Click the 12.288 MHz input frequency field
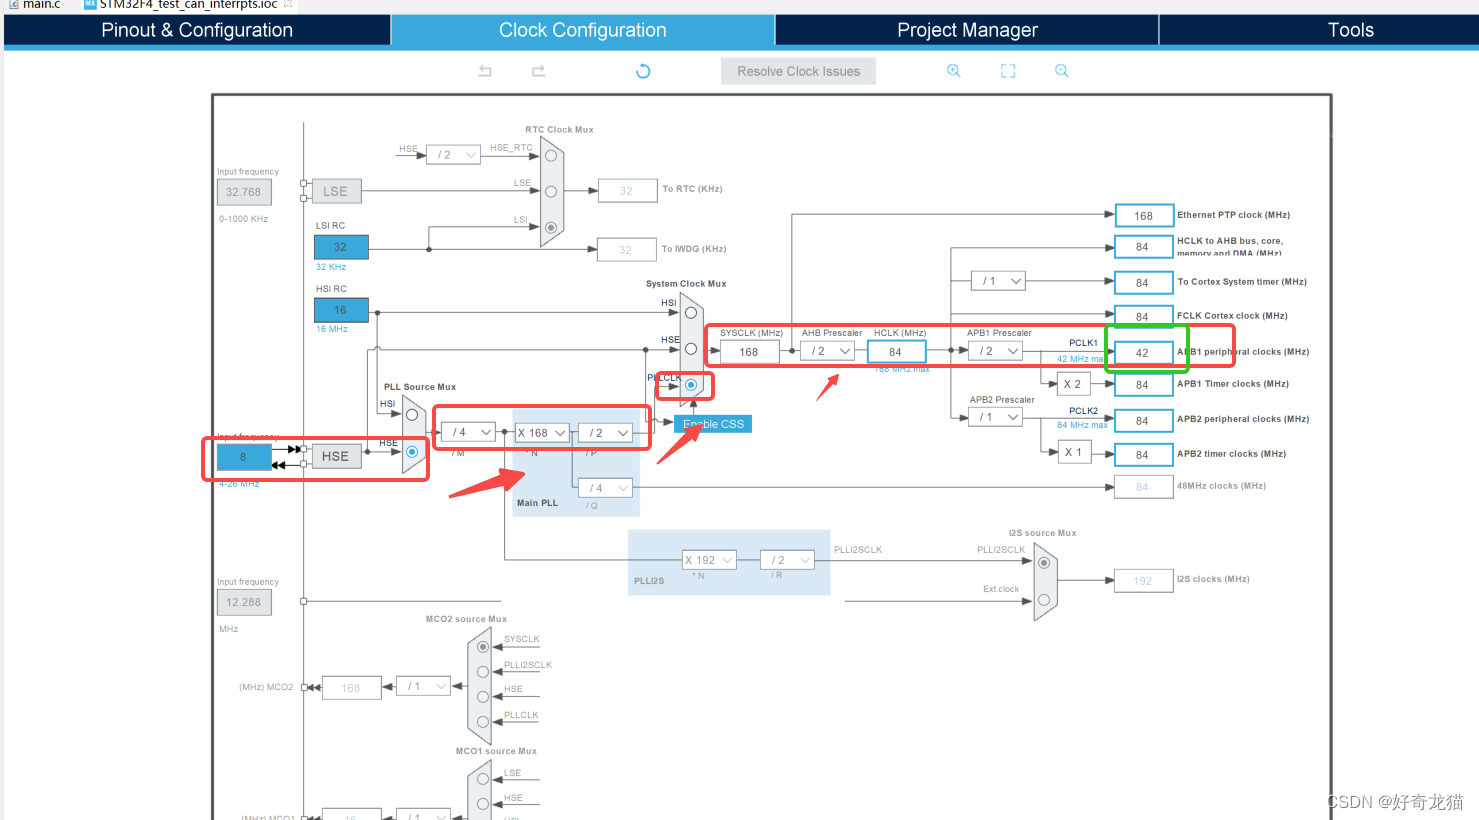This screenshot has height=820, width=1479. point(244,602)
